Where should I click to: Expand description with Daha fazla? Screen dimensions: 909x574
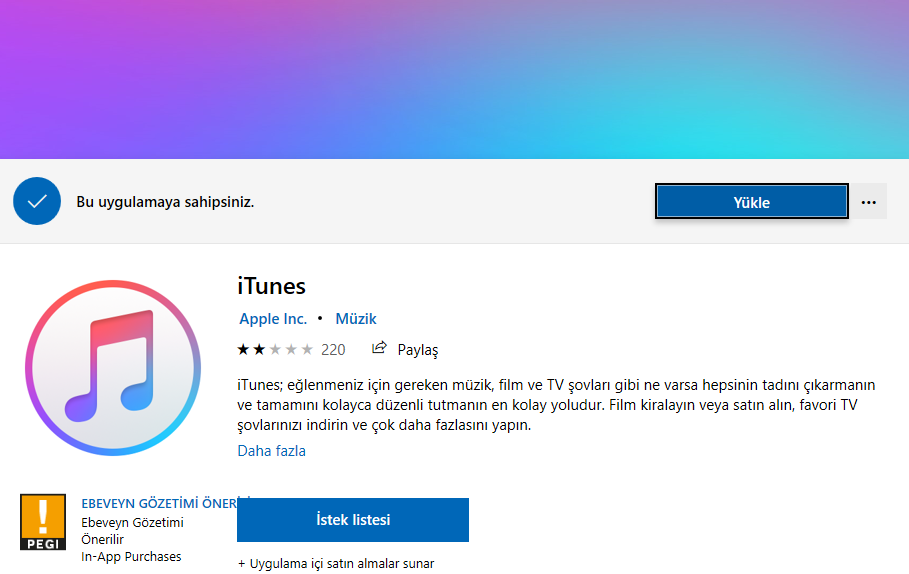[x=271, y=451]
